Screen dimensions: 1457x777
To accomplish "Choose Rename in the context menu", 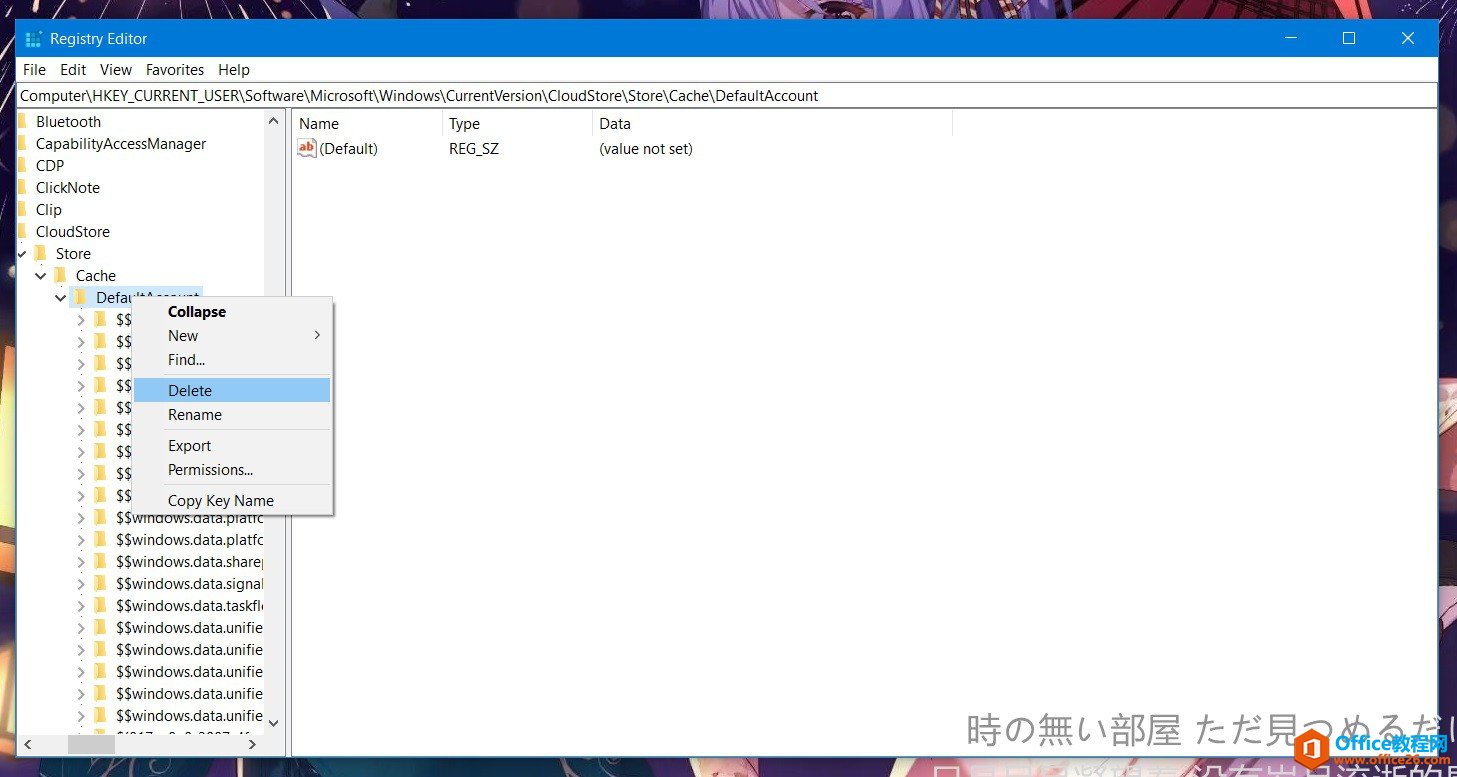I will (x=232, y=414).
